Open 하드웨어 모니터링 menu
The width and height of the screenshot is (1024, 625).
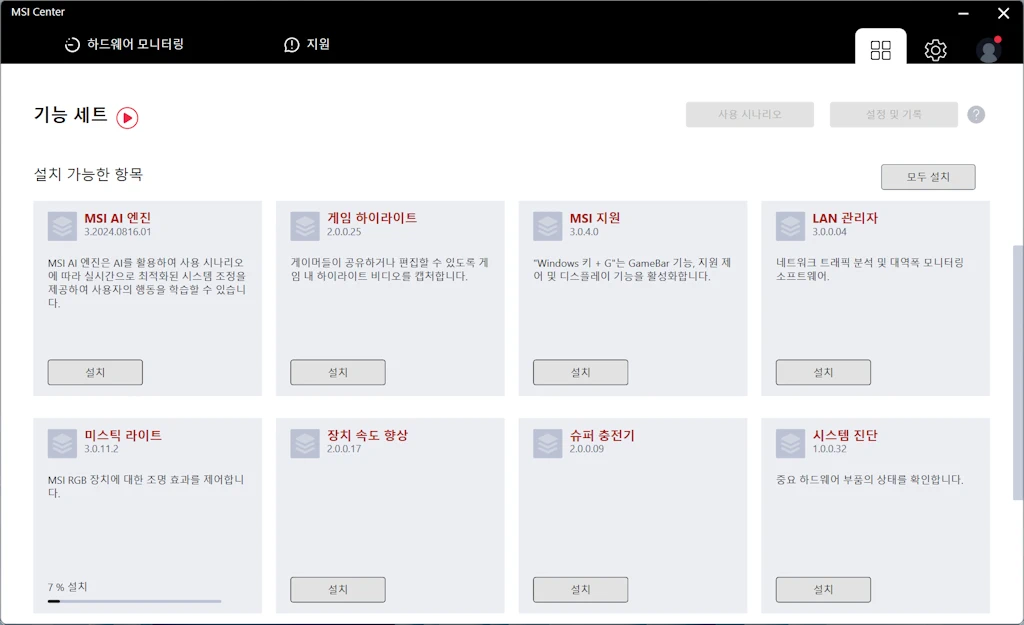(x=124, y=44)
